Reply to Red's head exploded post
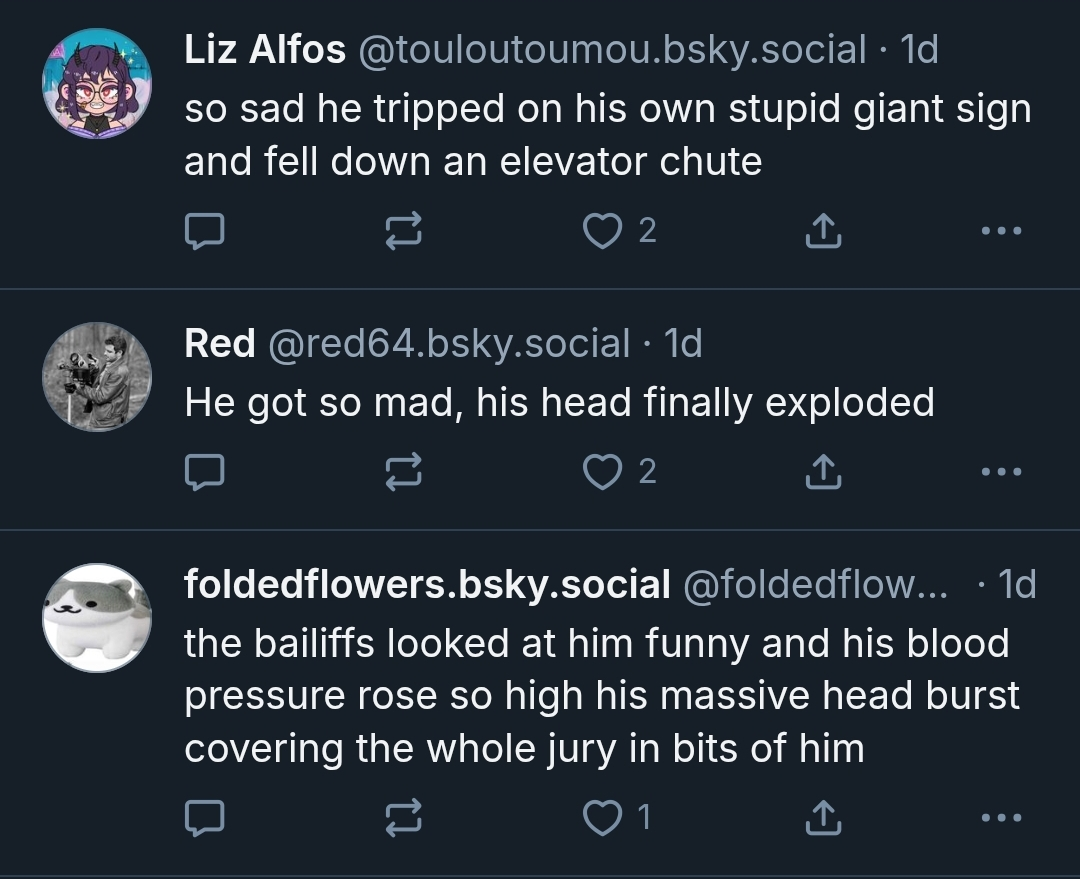The width and height of the screenshot is (1080, 879). tap(204, 472)
